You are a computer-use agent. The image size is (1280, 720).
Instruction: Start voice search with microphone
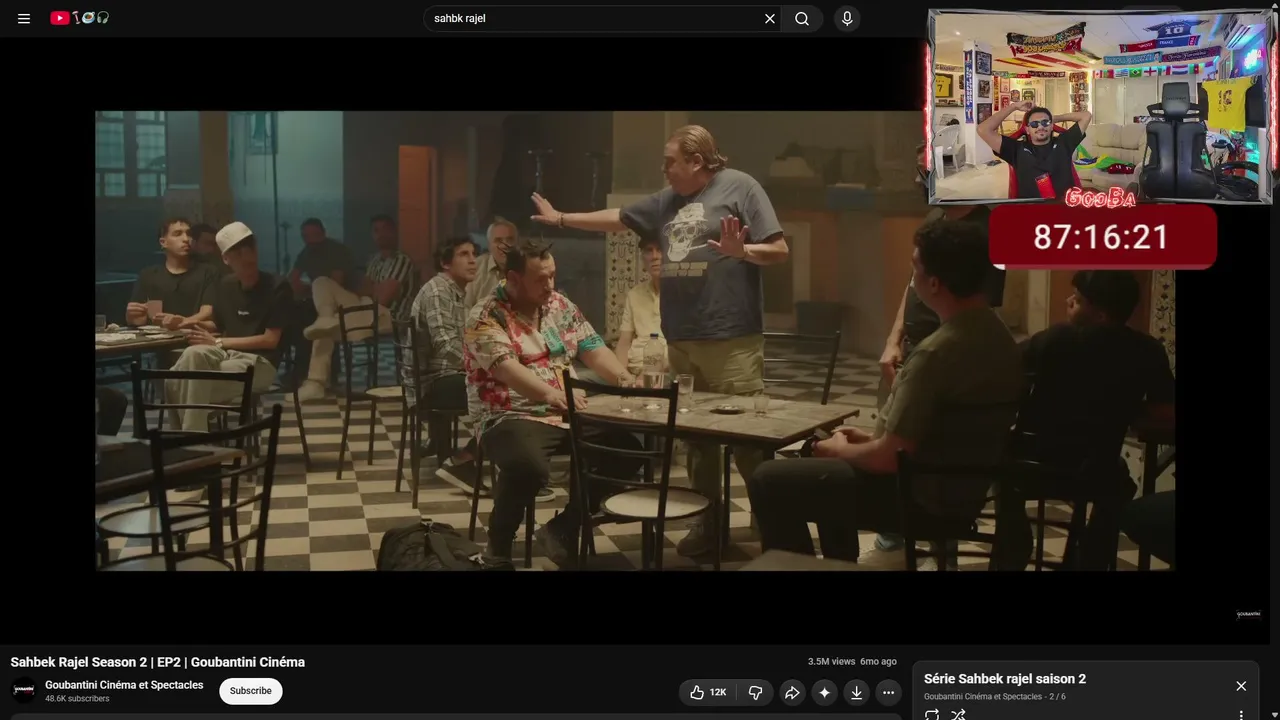847,18
